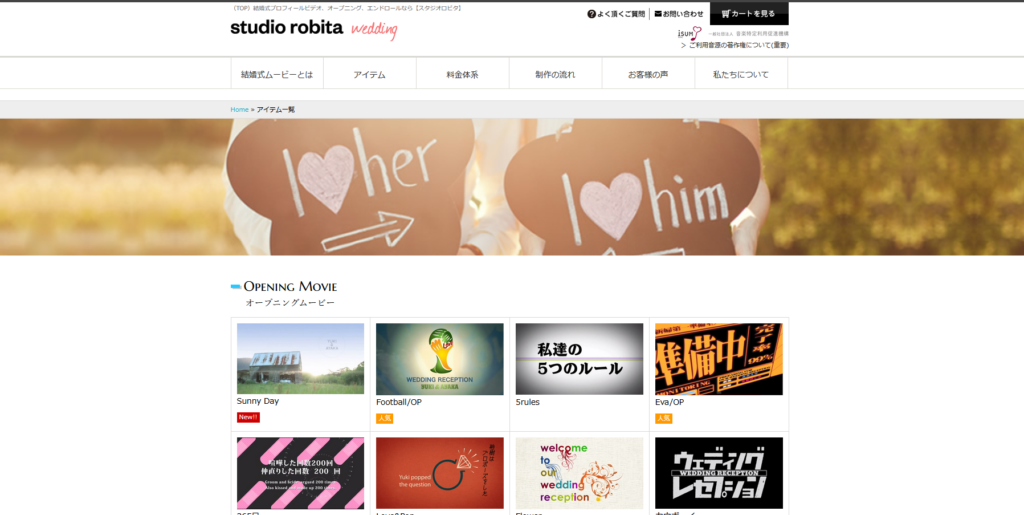Screen dimensions: 1024x515
Task: Click the orange 人気 badge under Eva/OP
Action: click(x=663, y=418)
